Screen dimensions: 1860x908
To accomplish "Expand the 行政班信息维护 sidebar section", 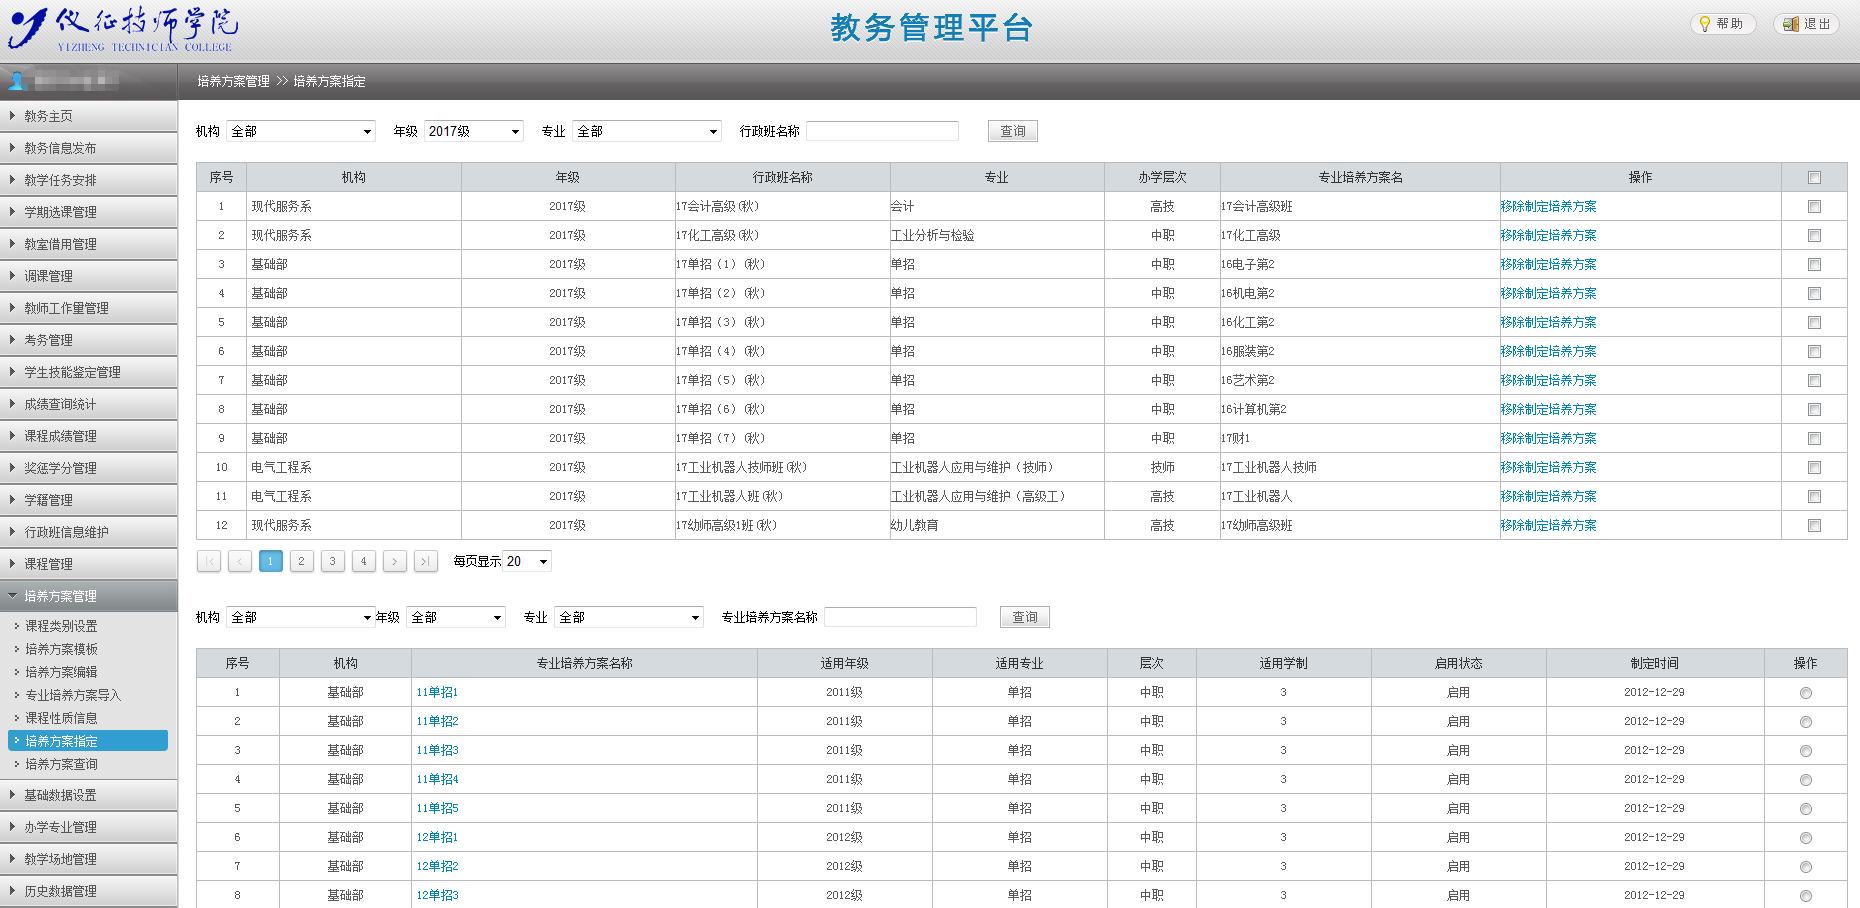I will coord(88,532).
